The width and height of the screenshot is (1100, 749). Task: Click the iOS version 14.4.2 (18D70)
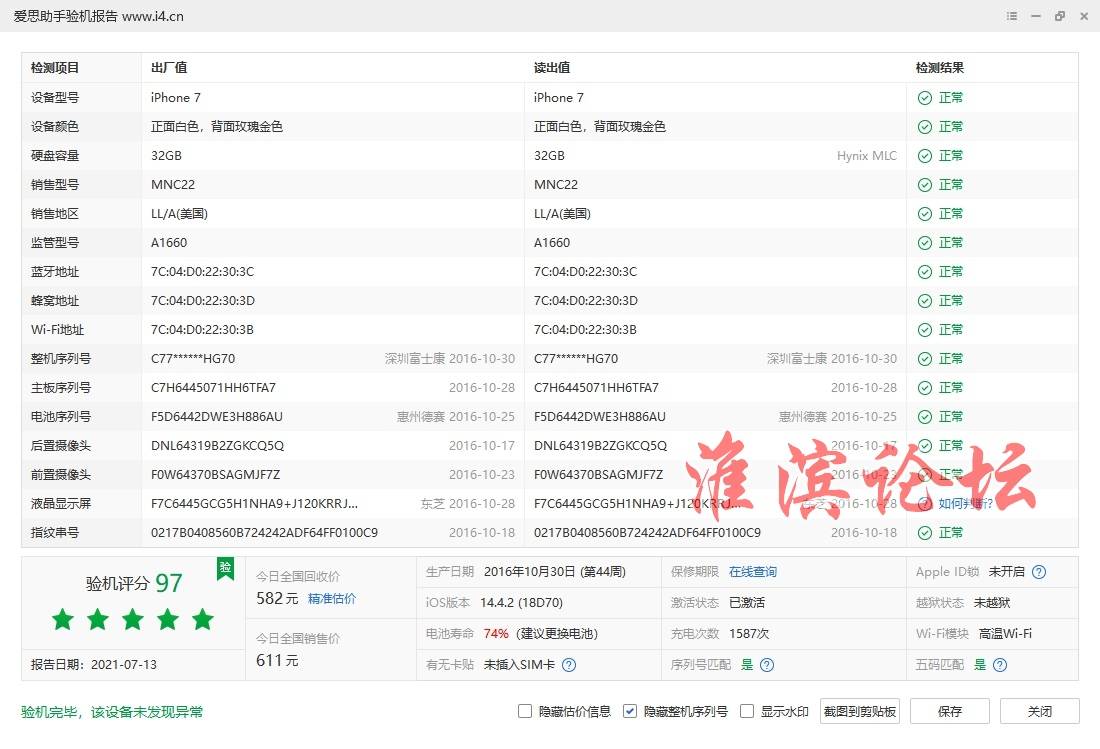521,602
